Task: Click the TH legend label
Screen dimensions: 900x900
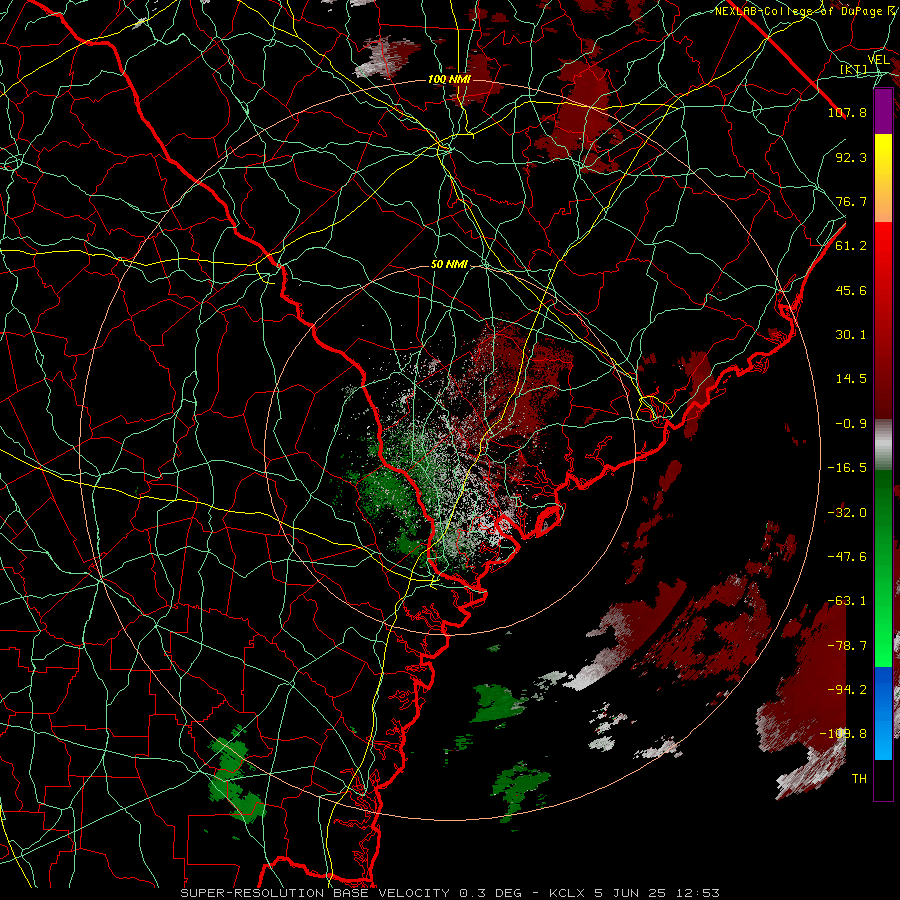Action: 859,779
